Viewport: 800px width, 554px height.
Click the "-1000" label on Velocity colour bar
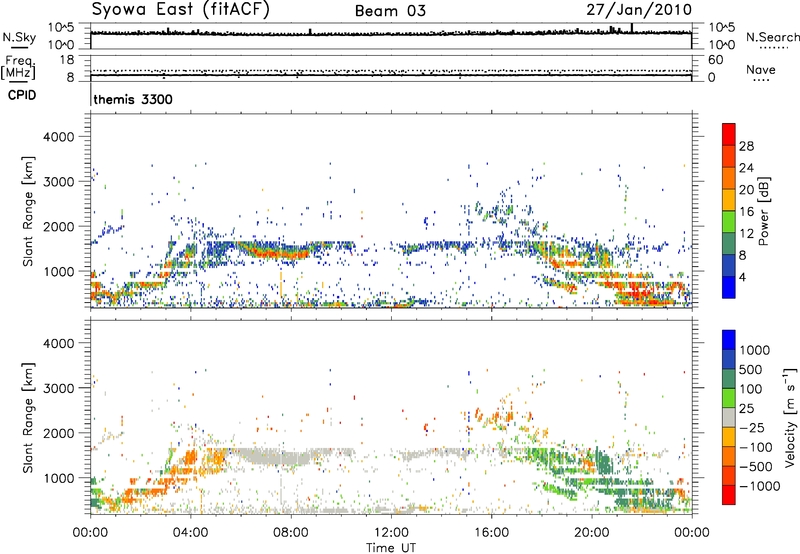(760, 486)
